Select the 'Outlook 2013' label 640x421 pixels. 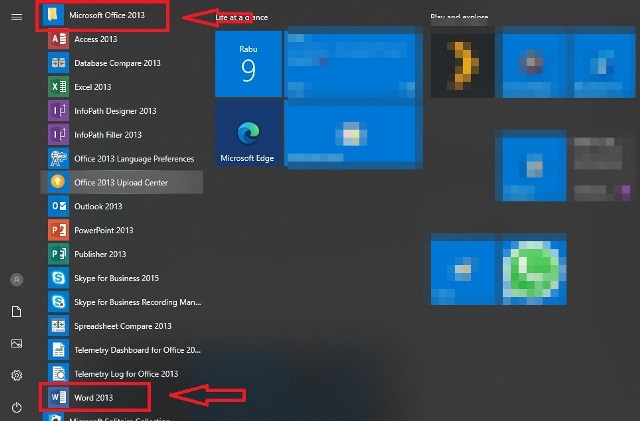pyautogui.click(x=98, y=206)
